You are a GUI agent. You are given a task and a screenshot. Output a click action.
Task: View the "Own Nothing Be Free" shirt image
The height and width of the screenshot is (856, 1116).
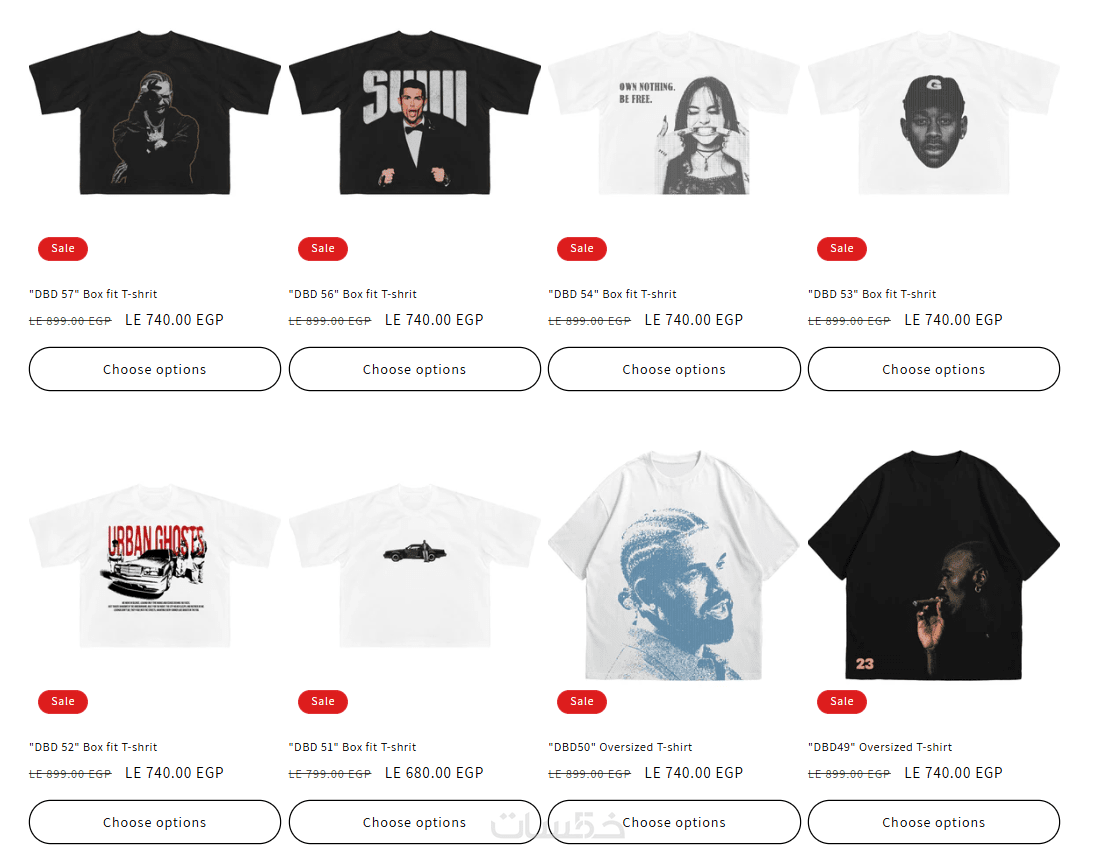(x=674, y=112)
